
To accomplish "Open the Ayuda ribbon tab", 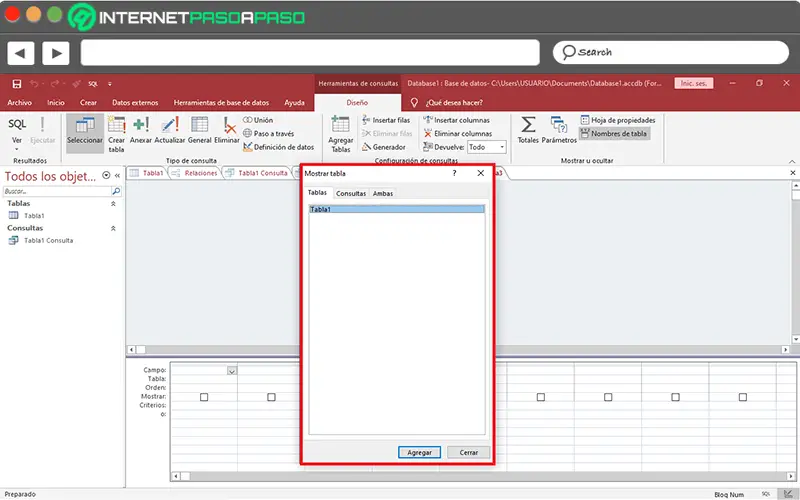I will pos(294,103).
